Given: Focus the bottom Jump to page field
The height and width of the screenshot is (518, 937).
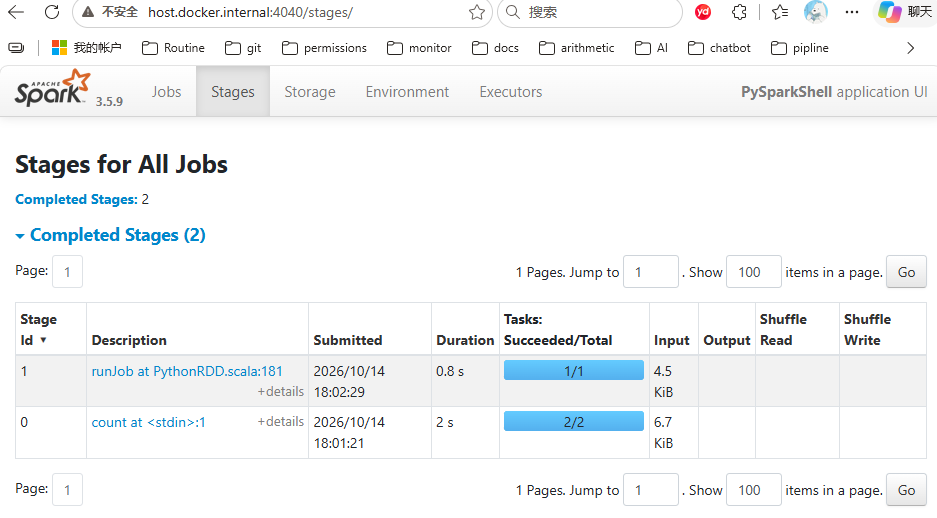Looking at the screenshot, I should pos(651,490).
